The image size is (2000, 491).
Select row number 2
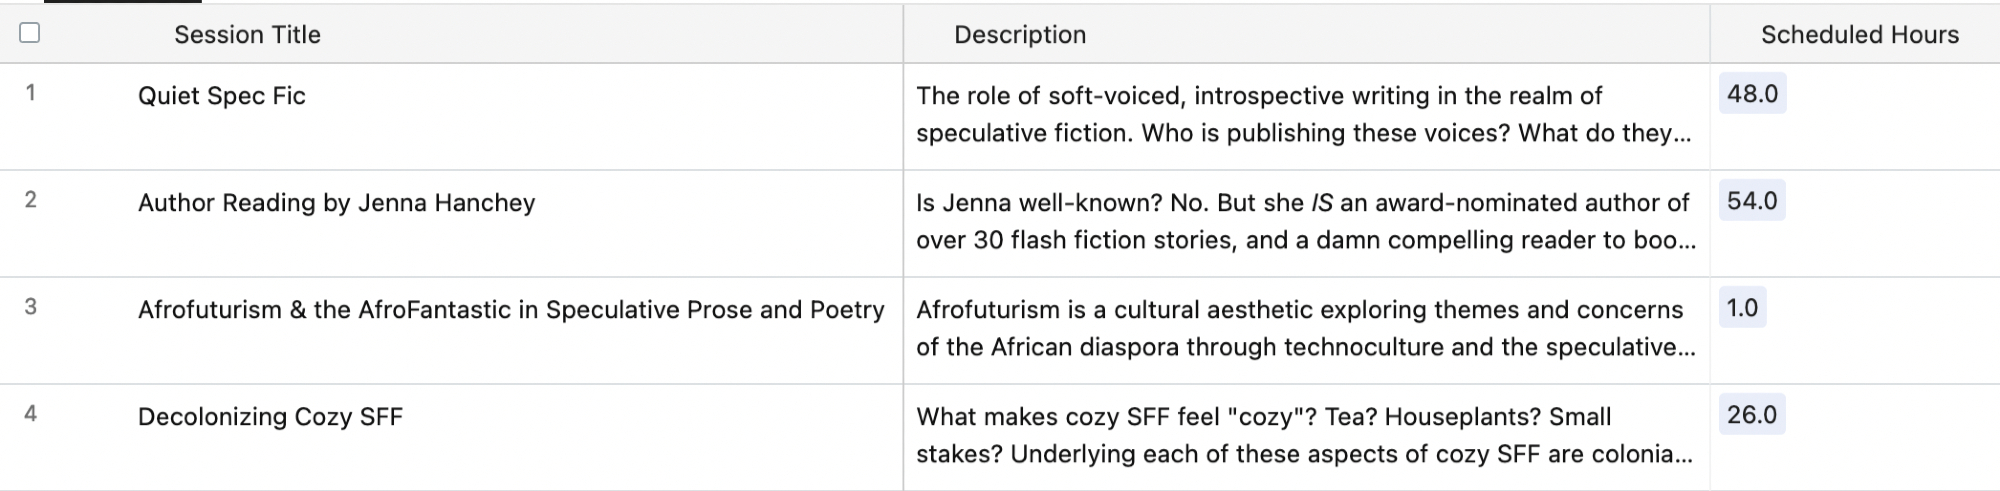coord(31,200)
